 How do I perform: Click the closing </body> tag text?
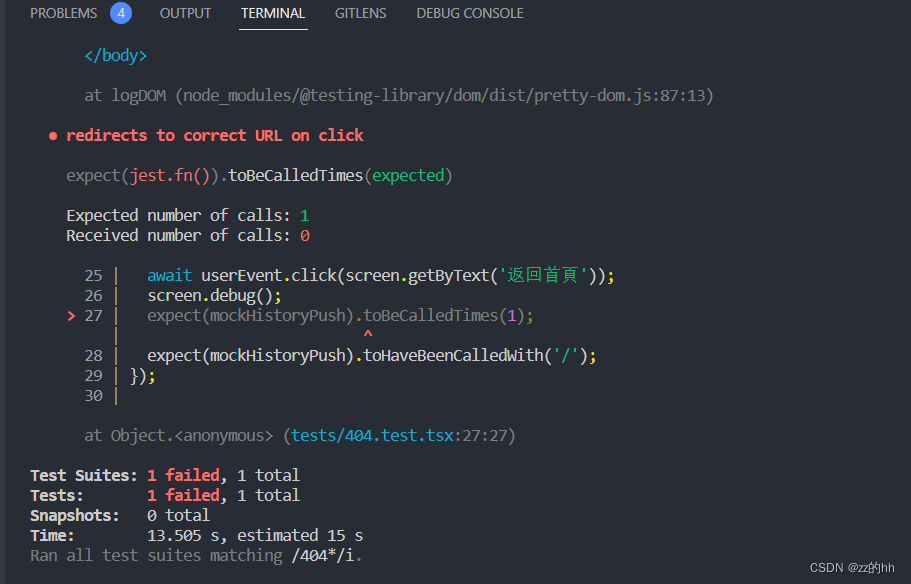[x=116, y=56]
